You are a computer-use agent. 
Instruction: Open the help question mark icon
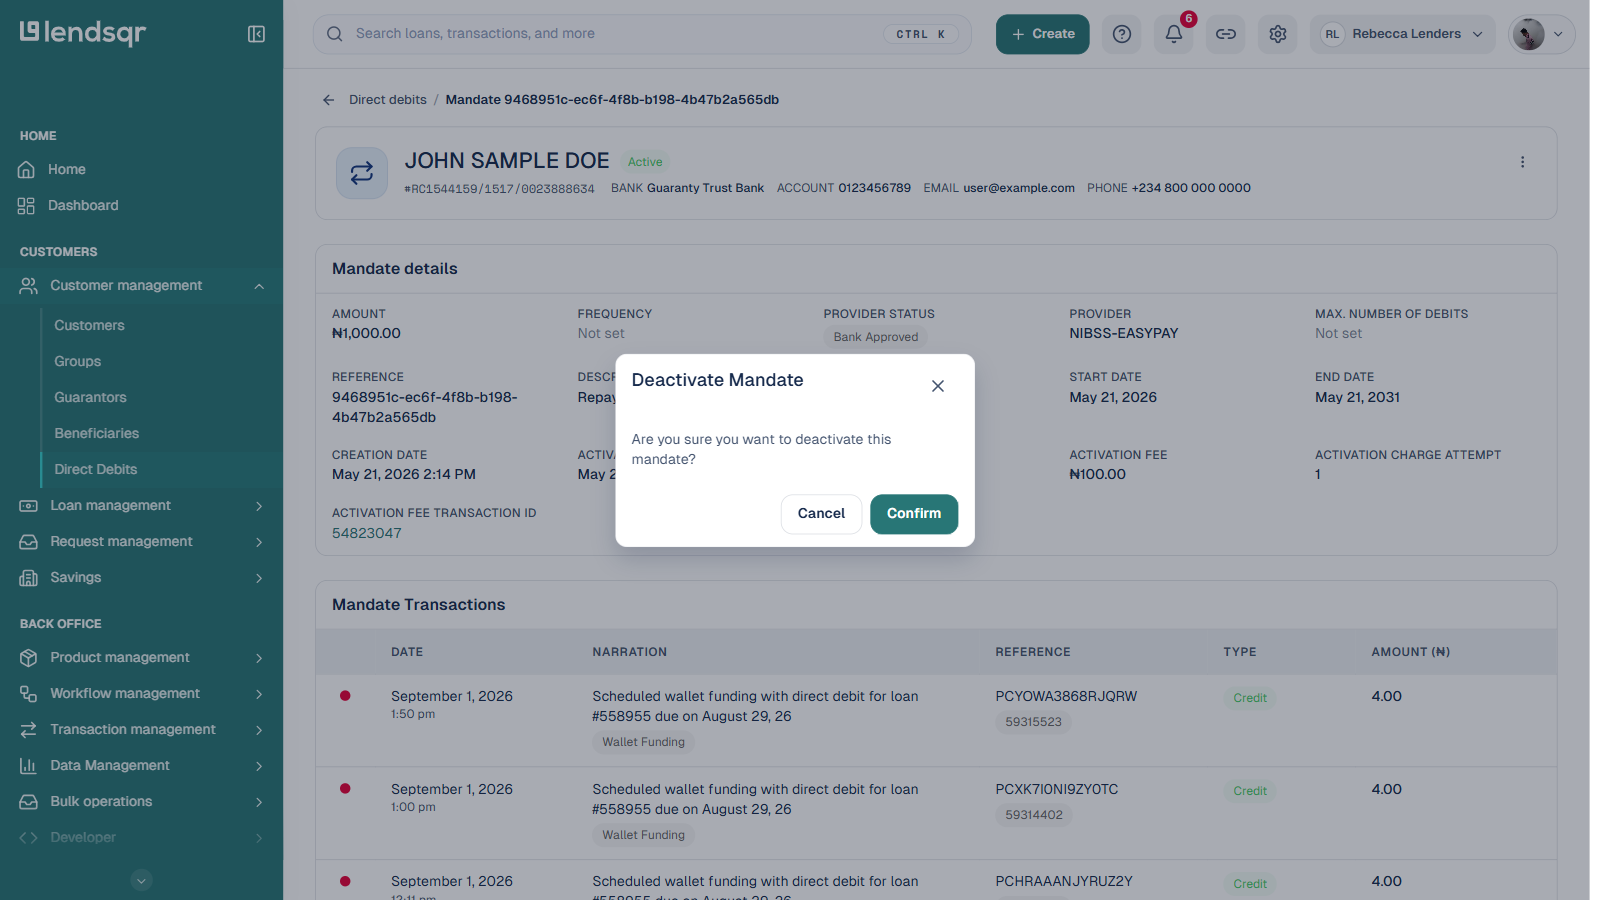pos(1122,34)
